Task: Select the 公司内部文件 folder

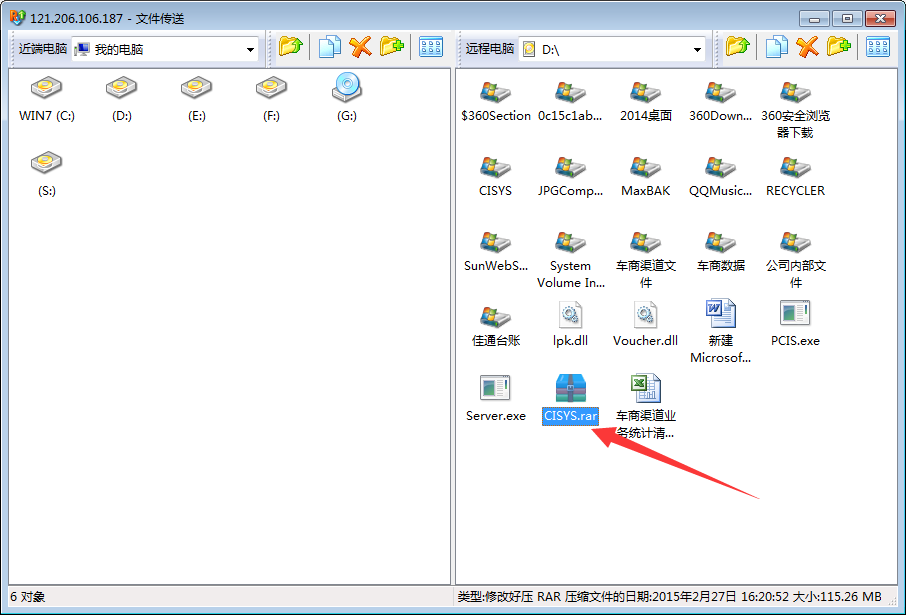Action: [x=796, y=260]
